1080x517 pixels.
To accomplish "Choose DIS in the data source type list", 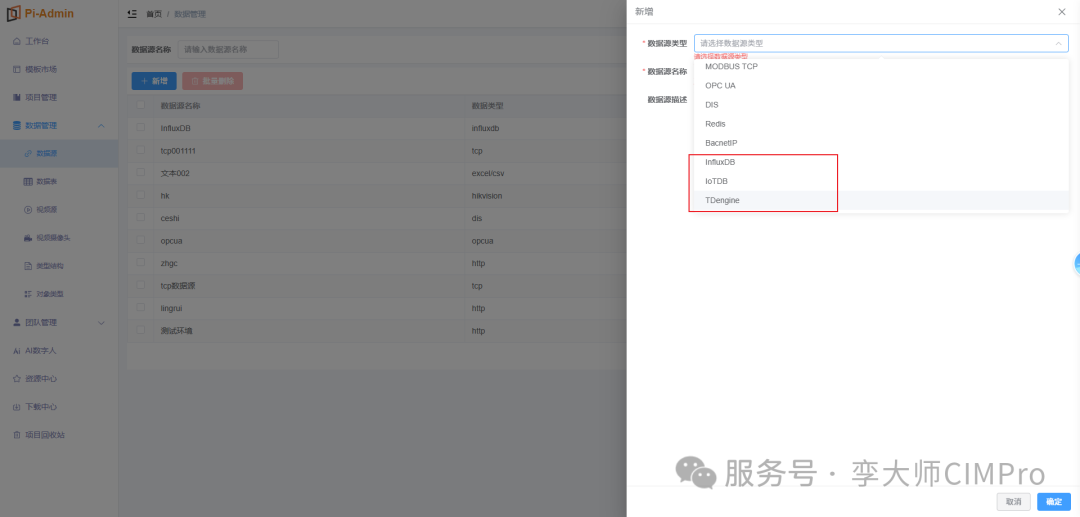I will (x=881, y=105).
